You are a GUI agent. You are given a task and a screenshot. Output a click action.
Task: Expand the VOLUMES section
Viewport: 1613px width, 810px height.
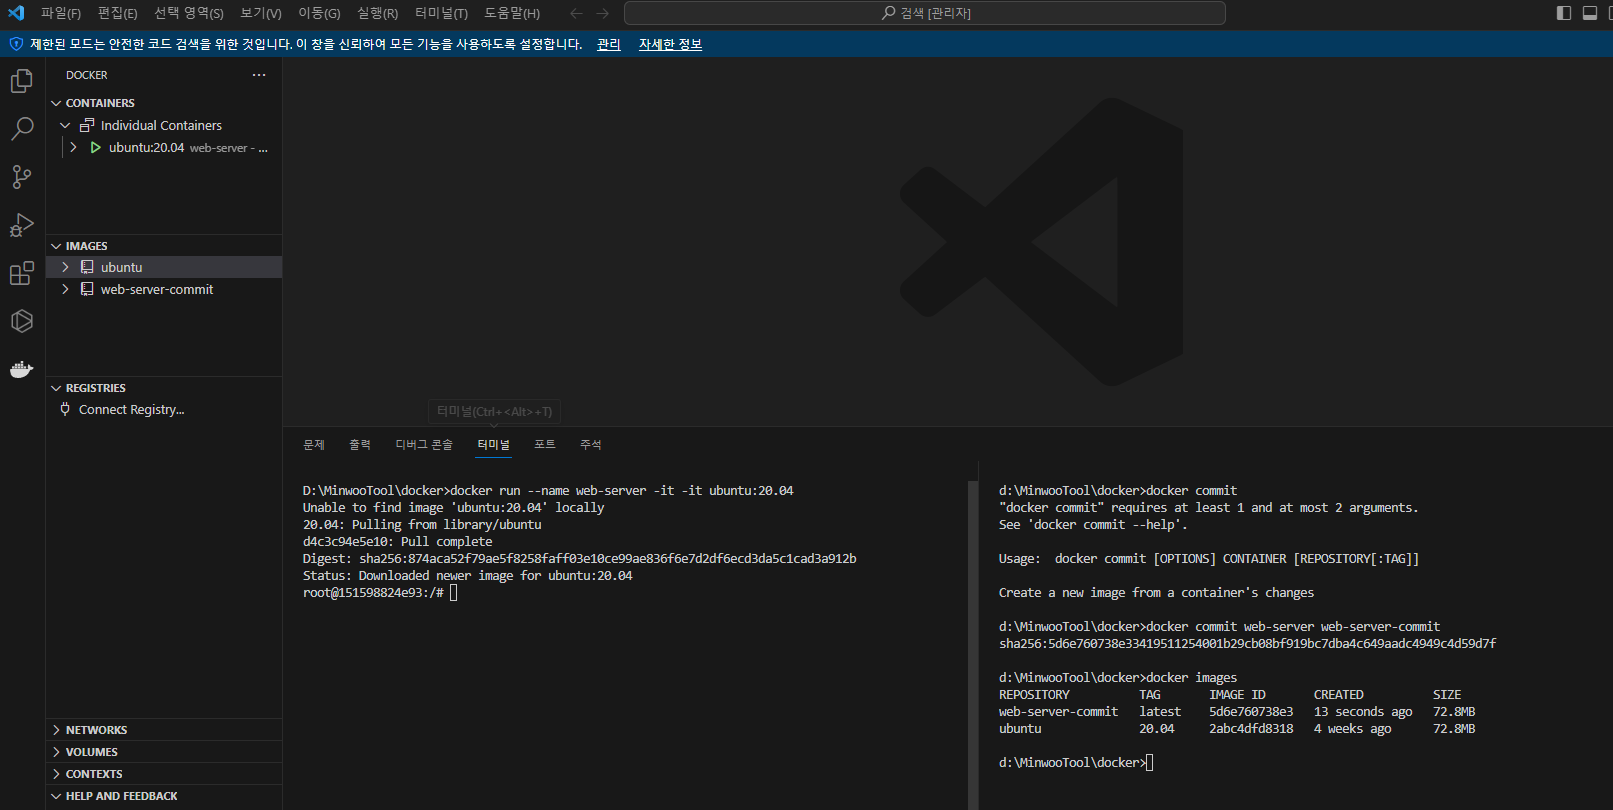56,752
